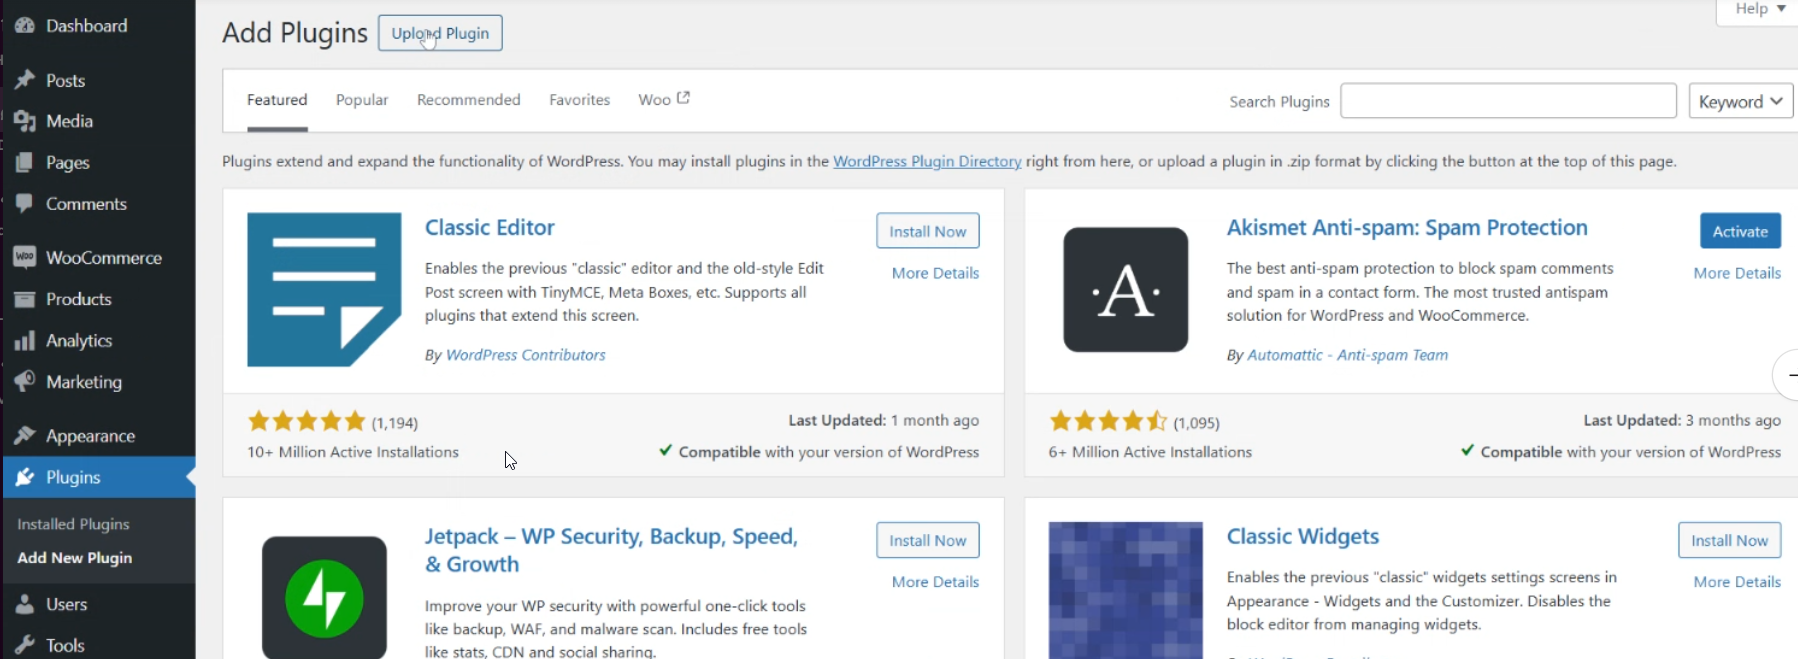Switch to the Recommended tab
Viewport: 1798px width, 659px height.
[469, 100]
